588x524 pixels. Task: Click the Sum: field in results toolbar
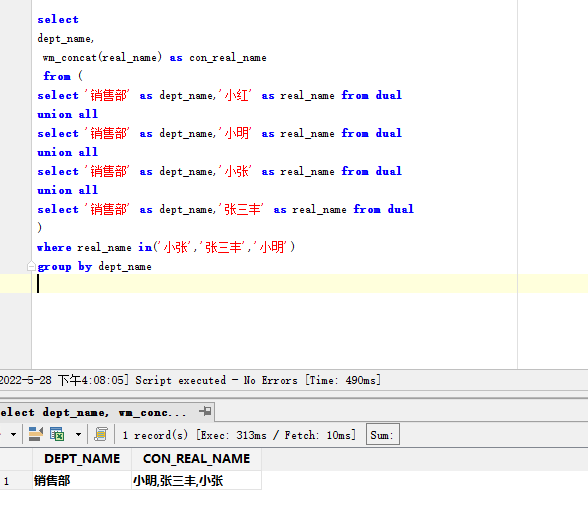point(382,434)
